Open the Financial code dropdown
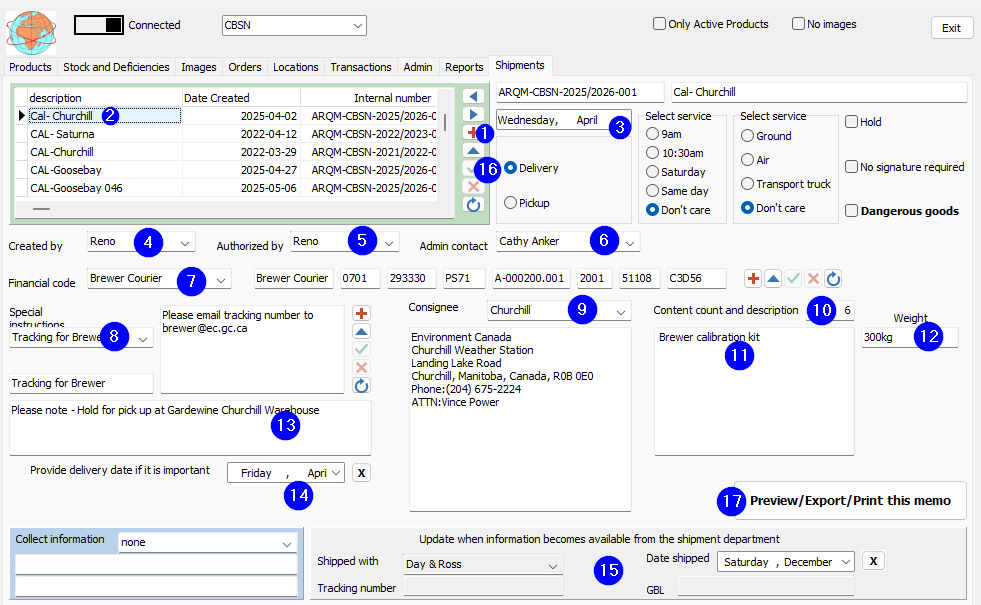Viewport: 981px width, 605px height. (x=221, y=280)
